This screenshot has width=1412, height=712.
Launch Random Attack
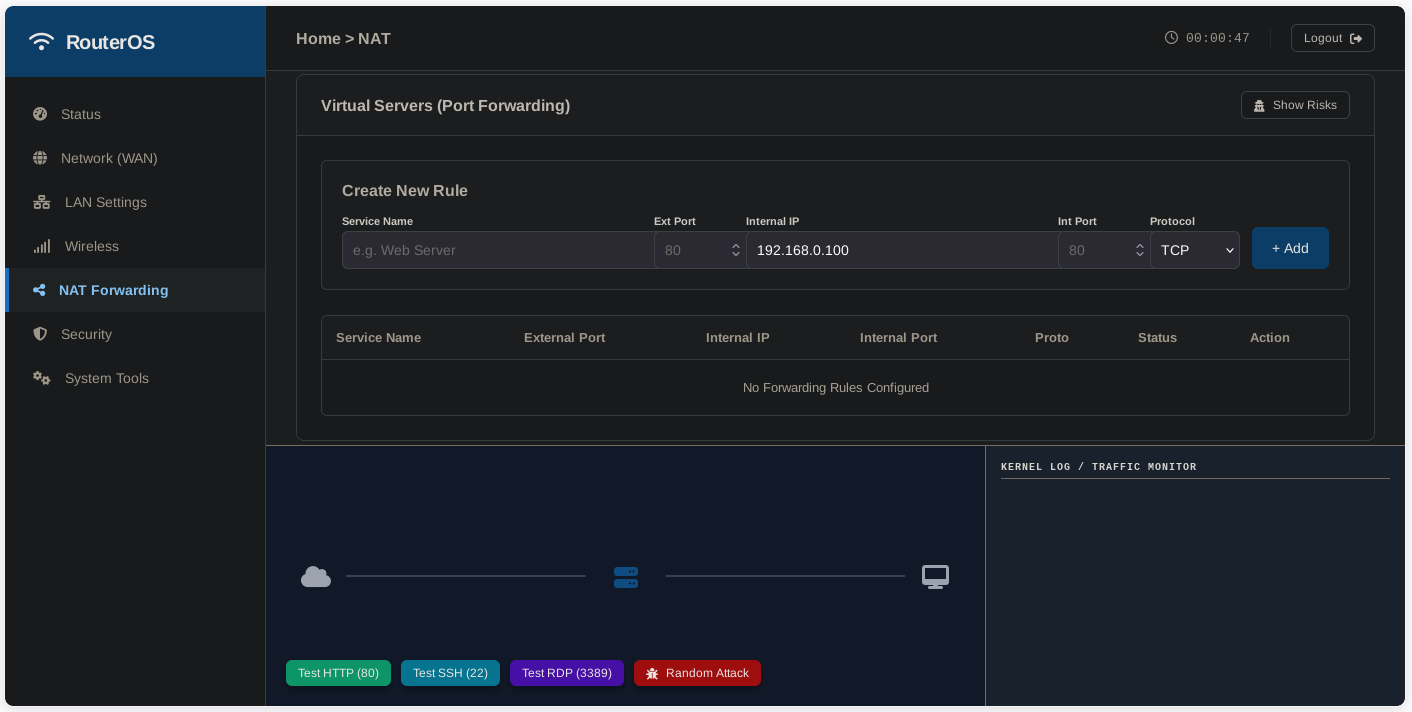(x=697, y=673)
